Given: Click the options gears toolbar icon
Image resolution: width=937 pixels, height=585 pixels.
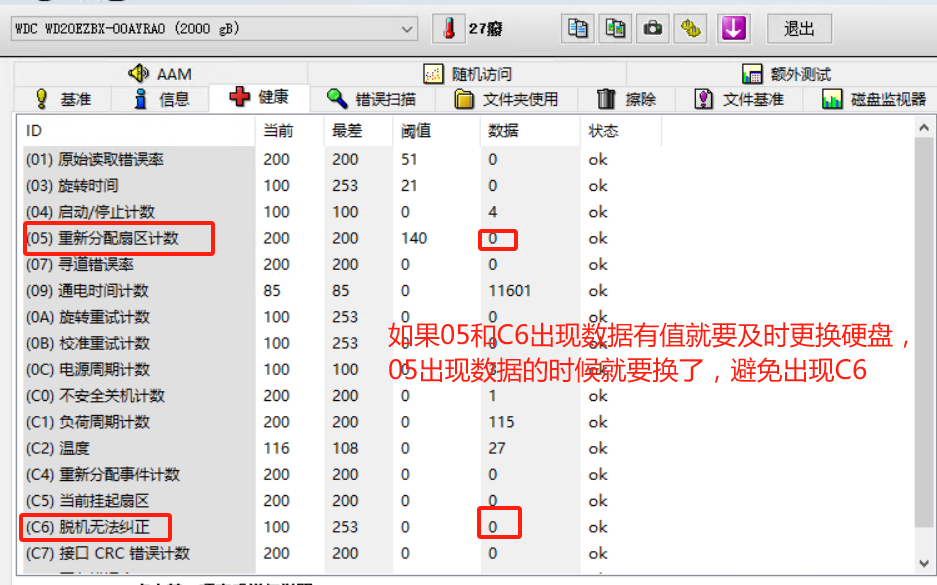Looking at the screenshot, I should pyautogui.click(x=691, y=29).
